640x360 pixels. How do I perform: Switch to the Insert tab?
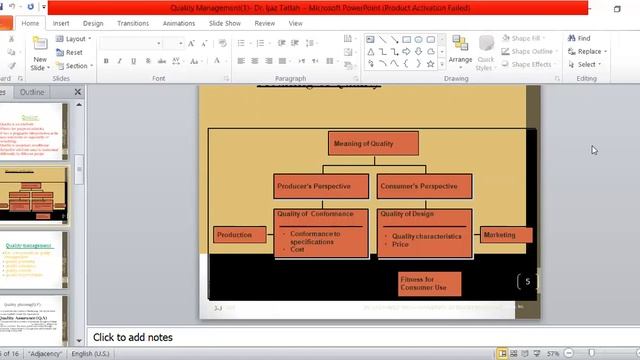pos(61,24)
